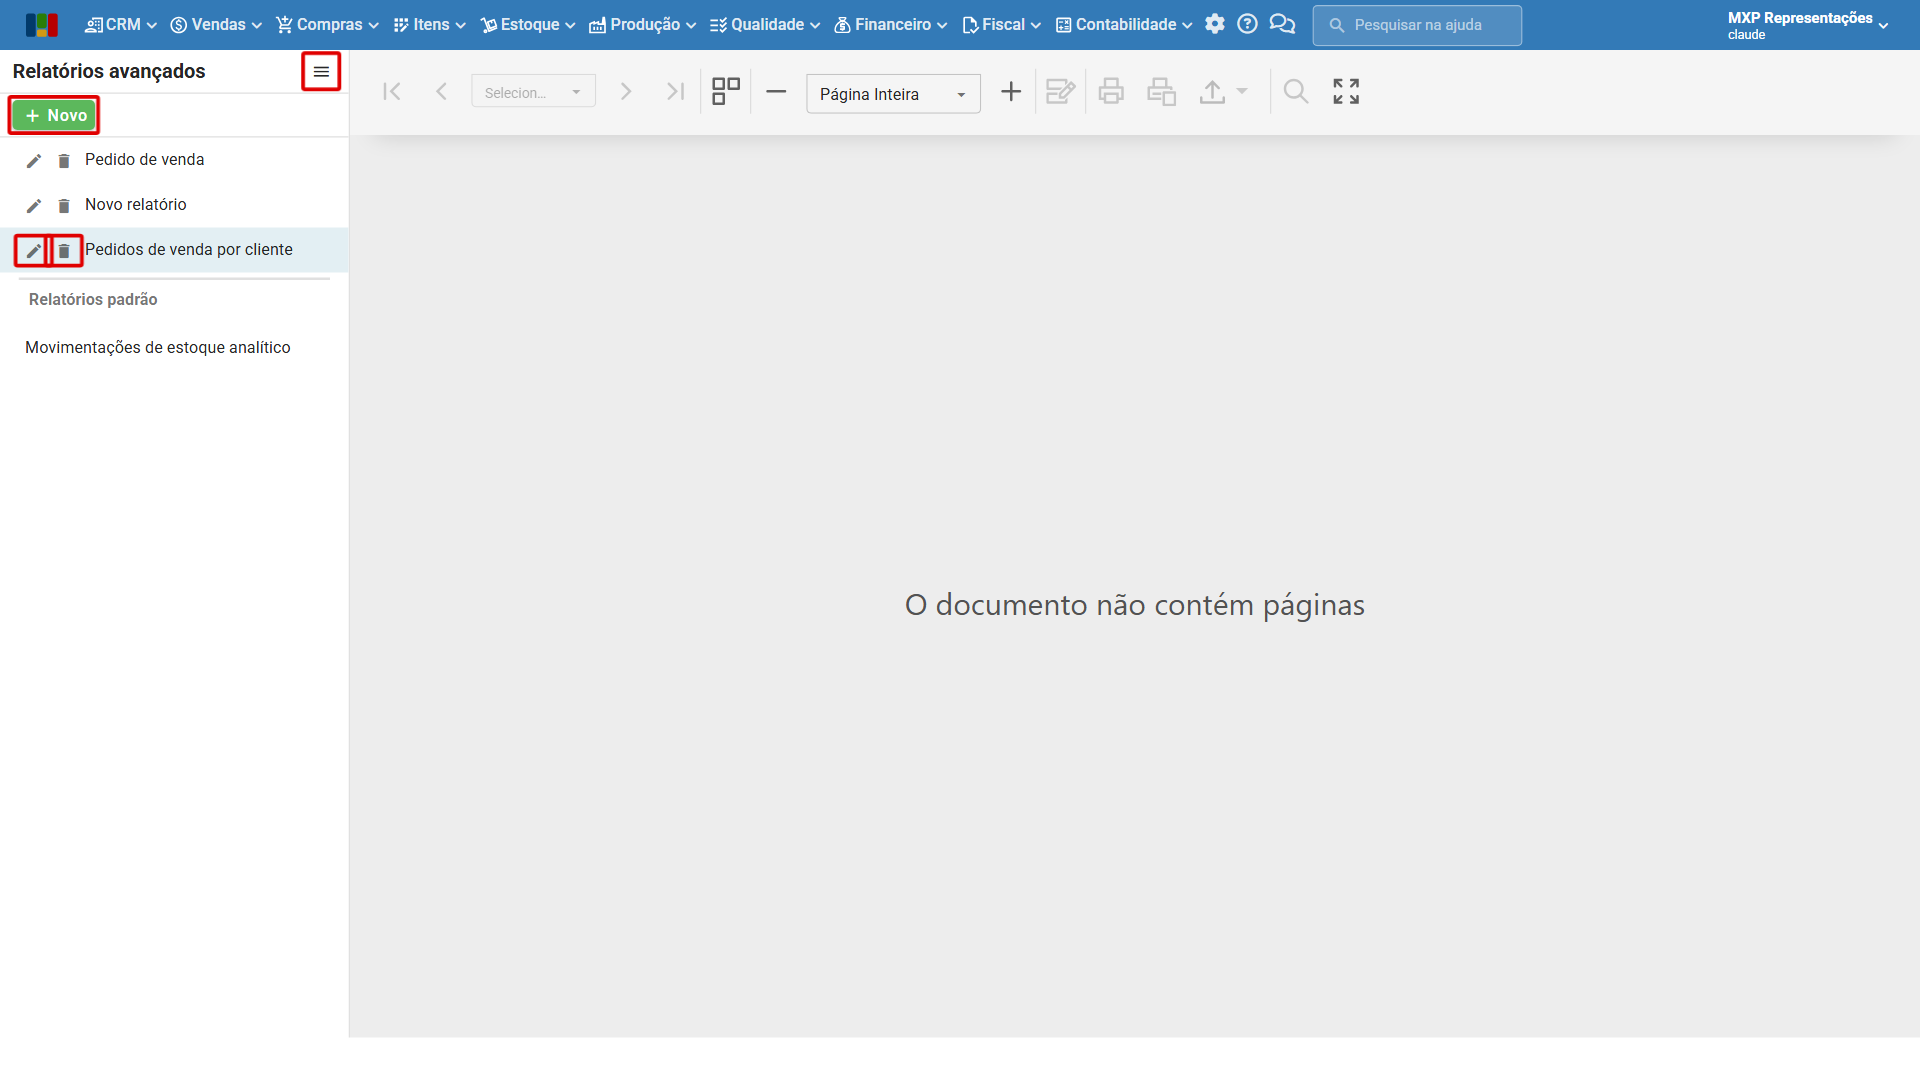Screen dimensions: 1920x1080
Task: Print the report with single printer icon
Action: (1111, 92)
